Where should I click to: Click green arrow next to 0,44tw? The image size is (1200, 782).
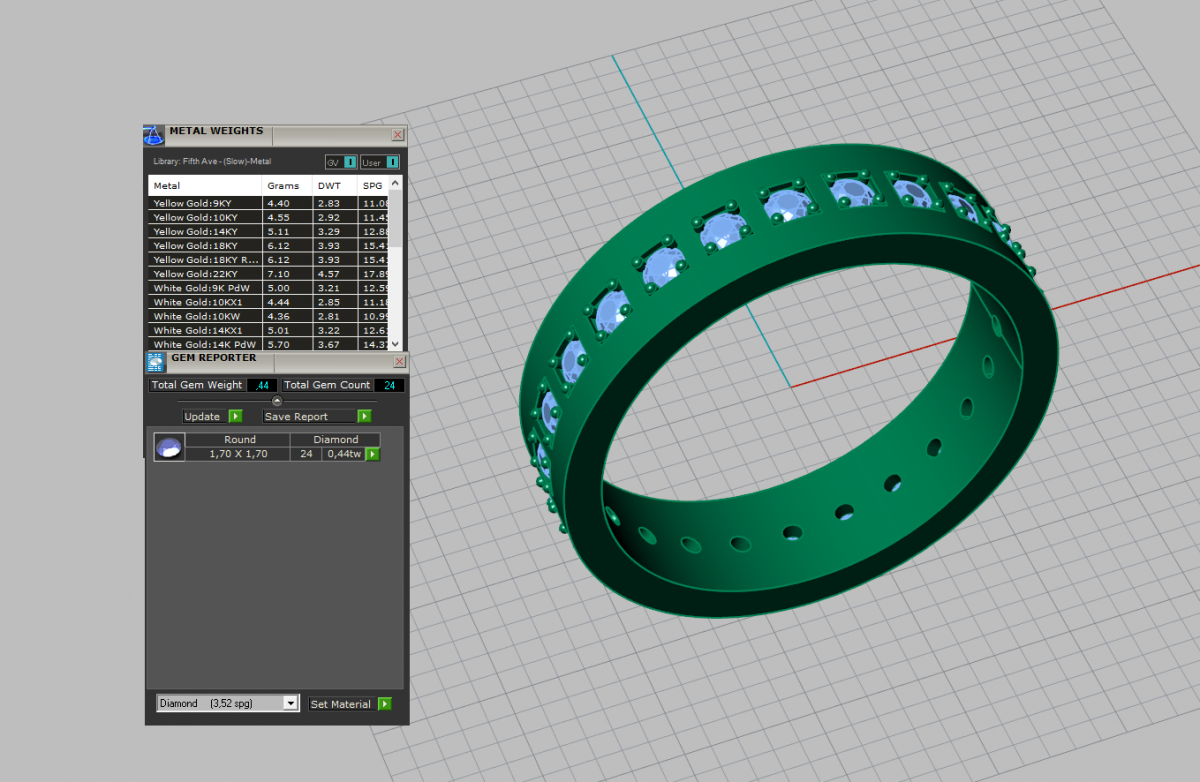[373, 454]
